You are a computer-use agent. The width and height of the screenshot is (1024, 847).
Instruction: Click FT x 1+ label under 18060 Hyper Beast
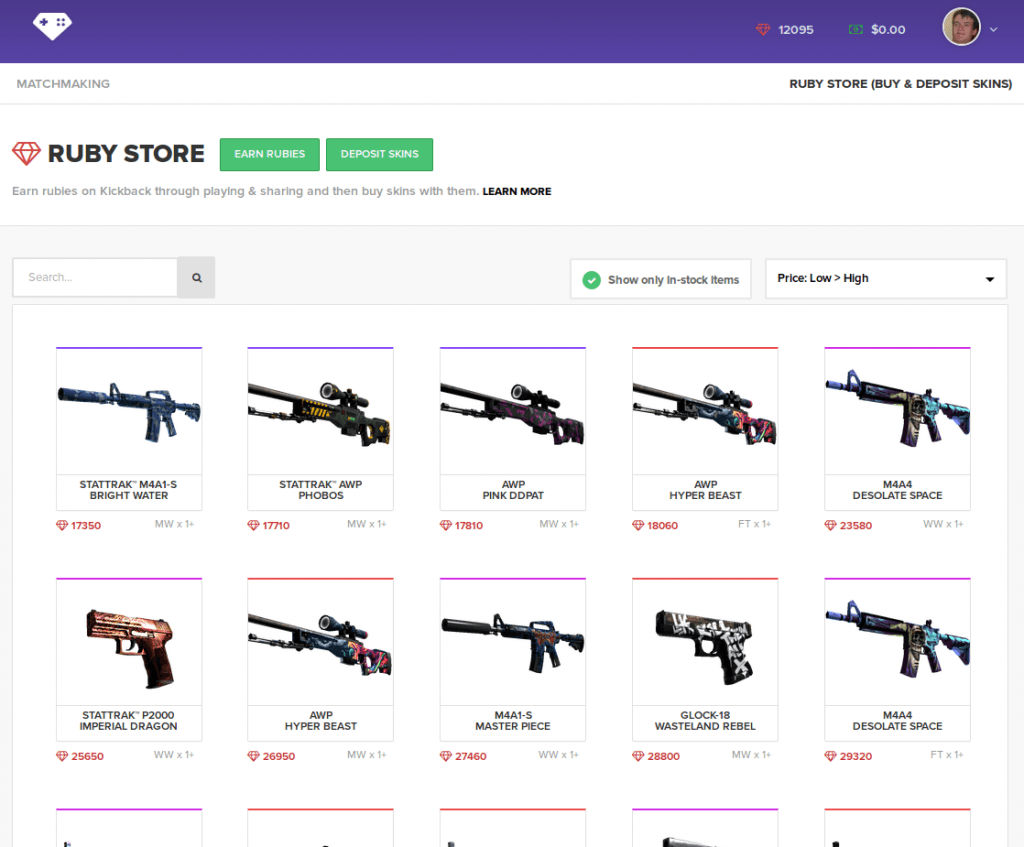tap(754, 524)
